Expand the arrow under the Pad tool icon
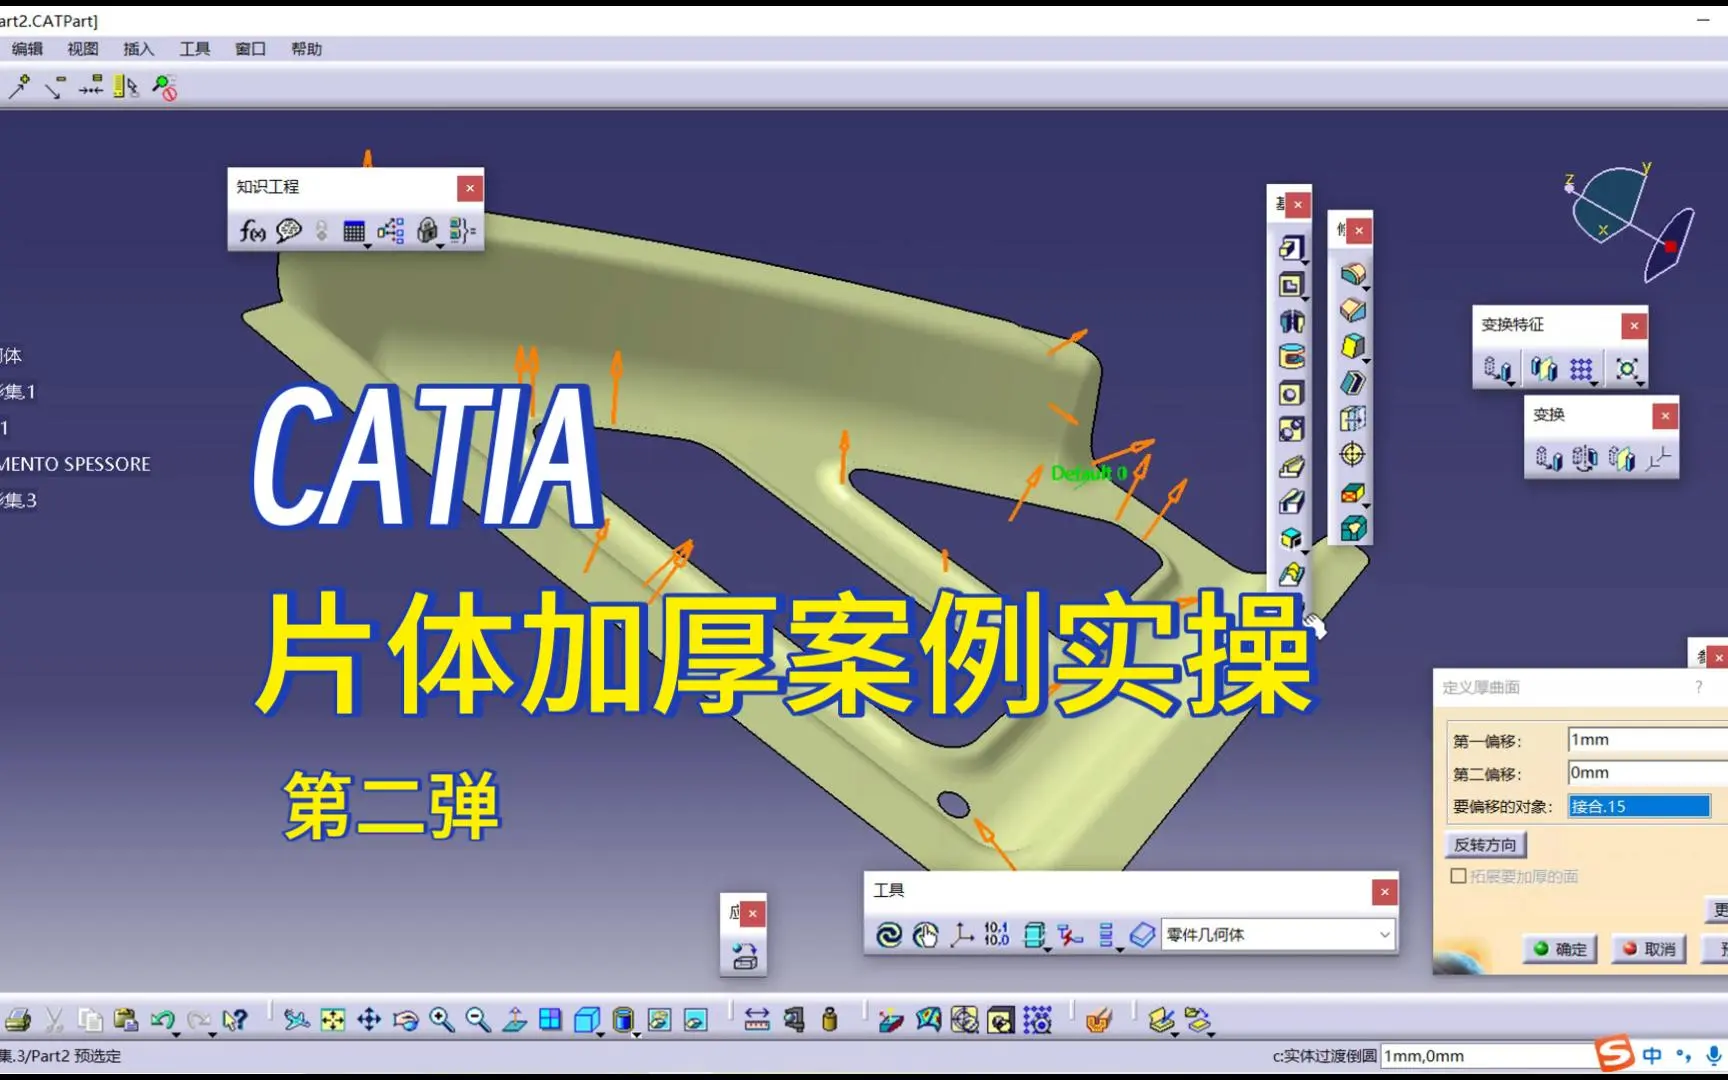 1304,264
